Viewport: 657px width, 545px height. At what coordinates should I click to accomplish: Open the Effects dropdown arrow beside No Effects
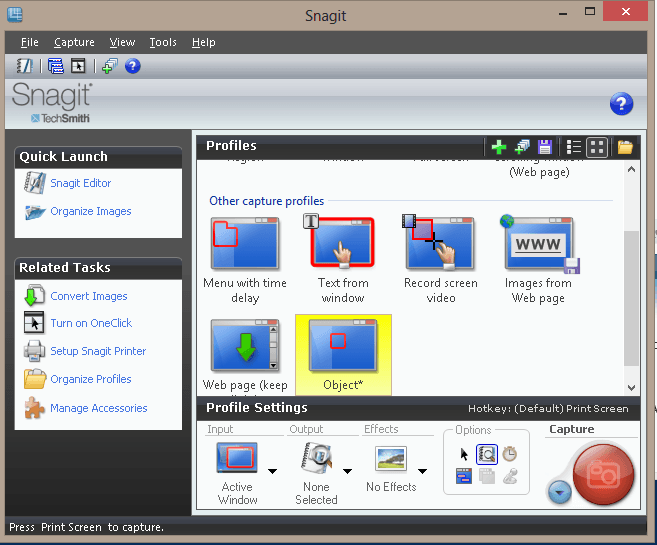pos(422,471)
